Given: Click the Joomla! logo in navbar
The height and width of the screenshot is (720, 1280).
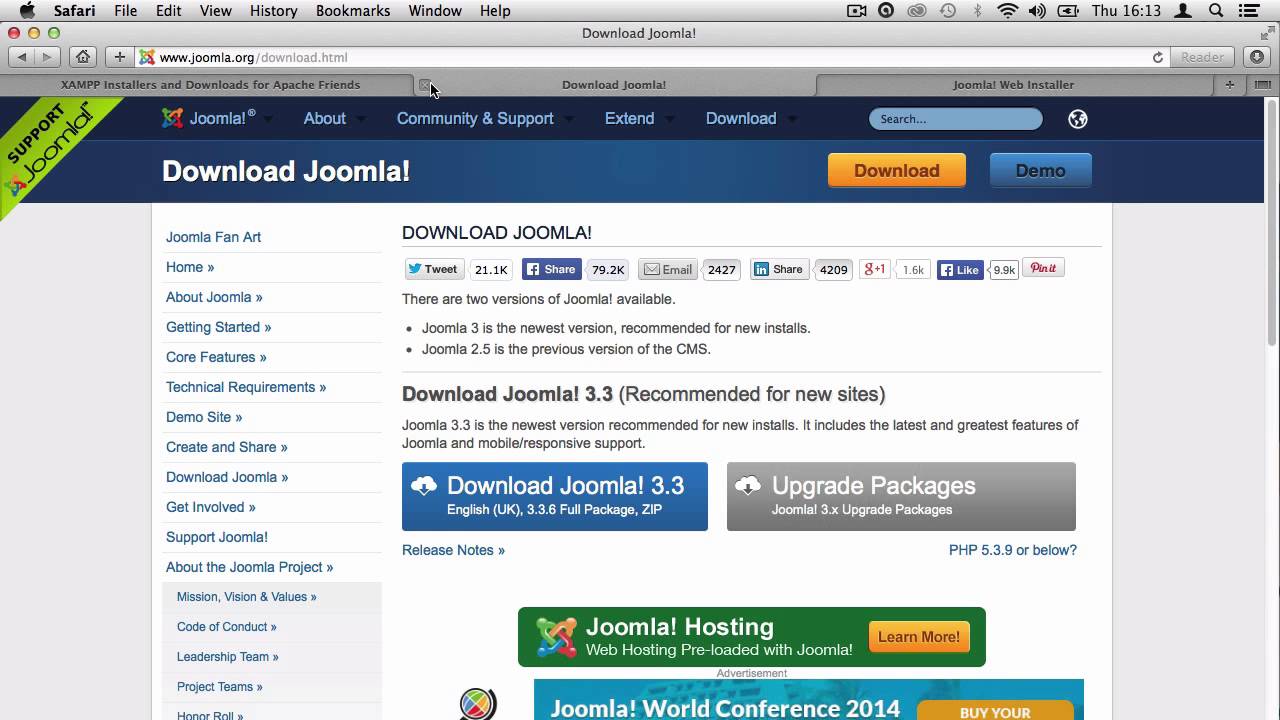Looking at the screenshot, I should click(x=208, y=118).
